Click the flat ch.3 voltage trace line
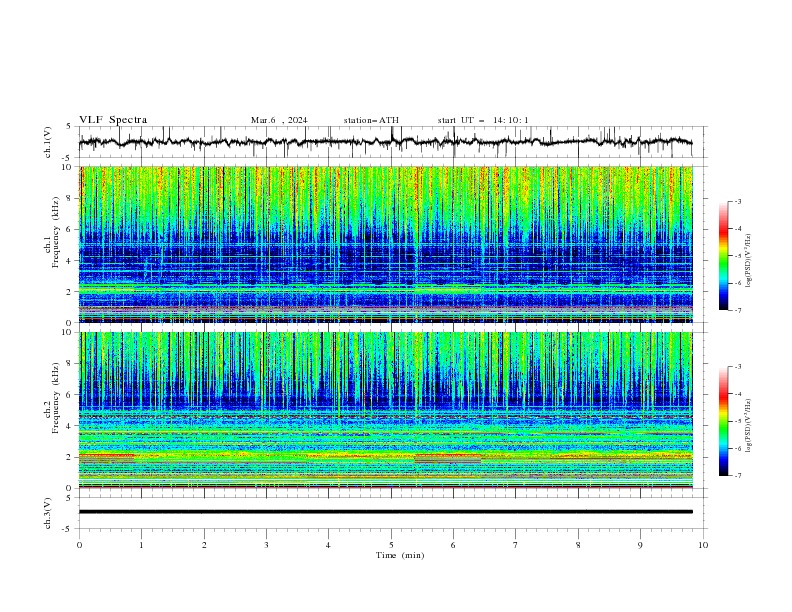The height and width of the screenshot is (612, 792). click(x=385, y=512)
